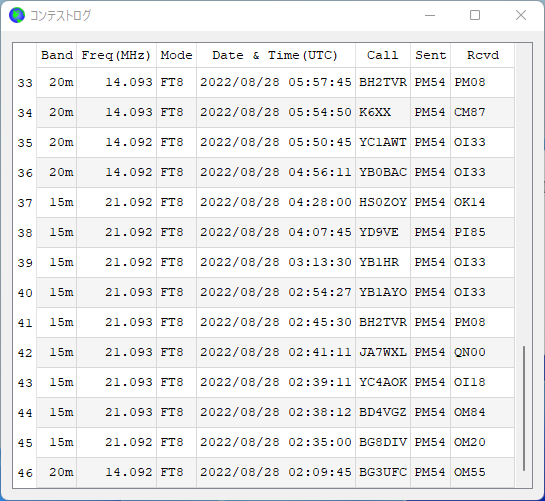
Task: Click the Date & Time(UTC) column header
Action: click(x=275, y=55)
